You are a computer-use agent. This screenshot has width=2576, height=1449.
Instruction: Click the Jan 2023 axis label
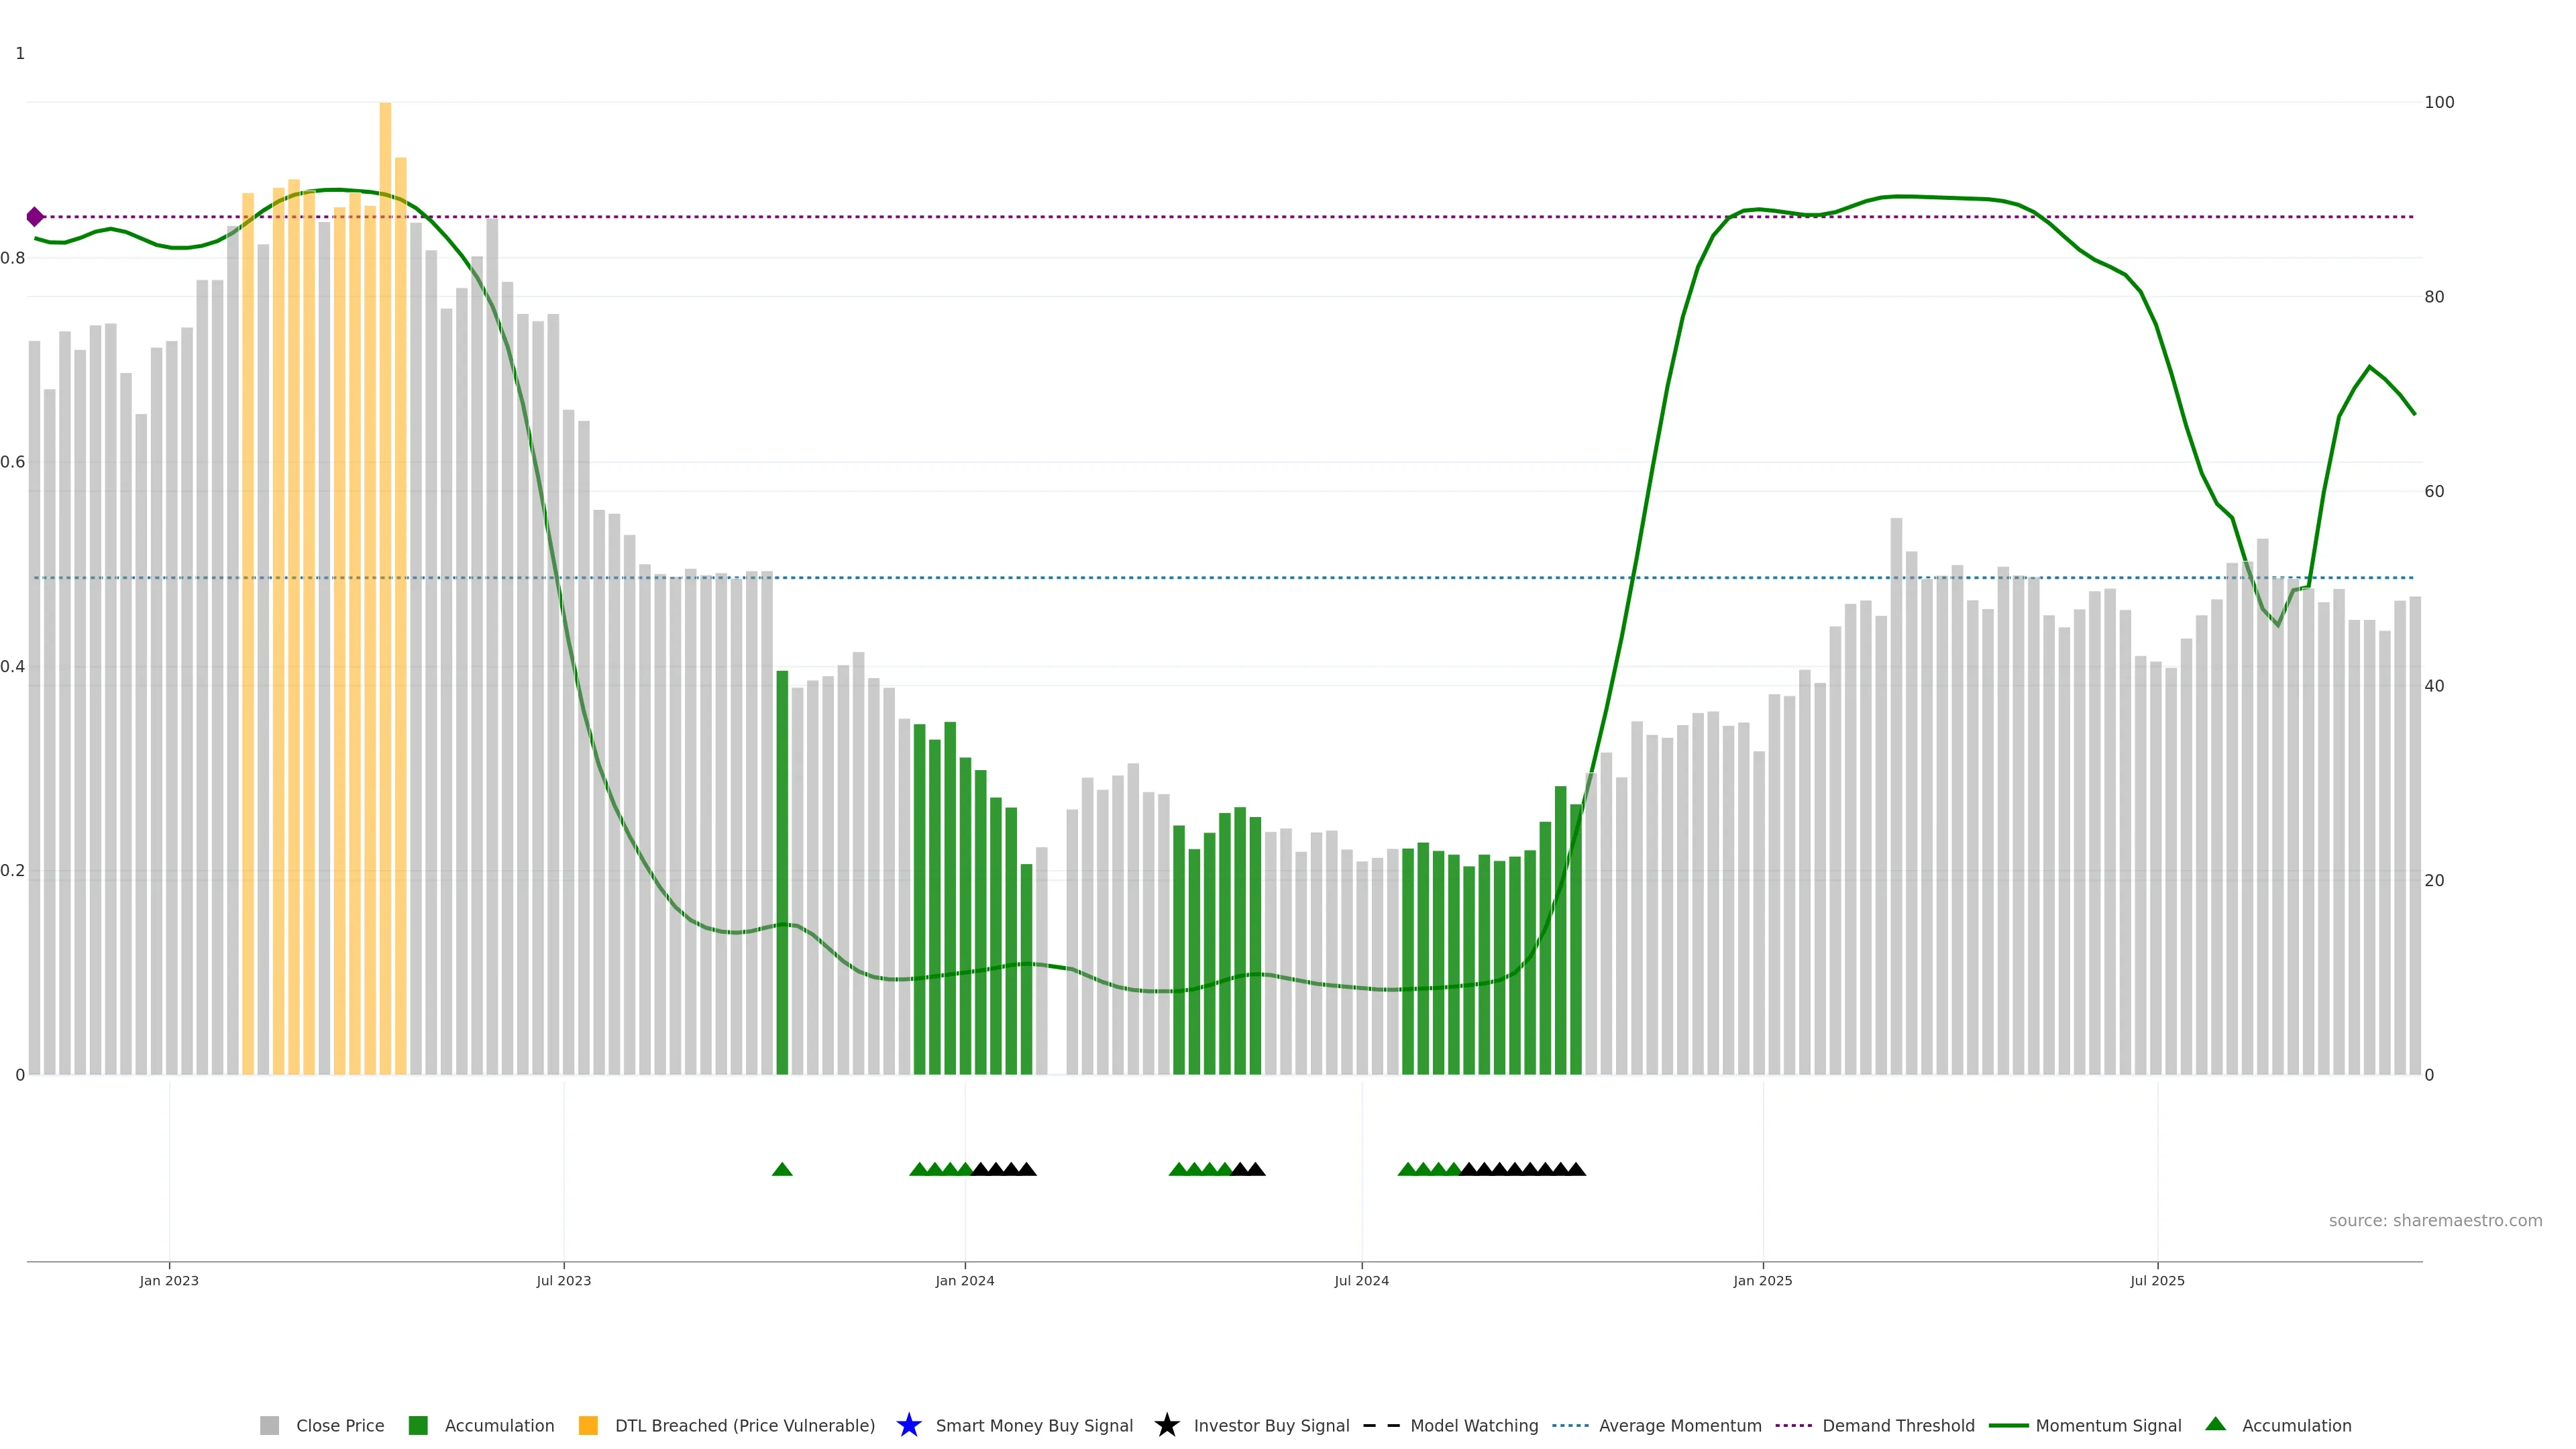pyautogui.click(x=169, y=1281)
